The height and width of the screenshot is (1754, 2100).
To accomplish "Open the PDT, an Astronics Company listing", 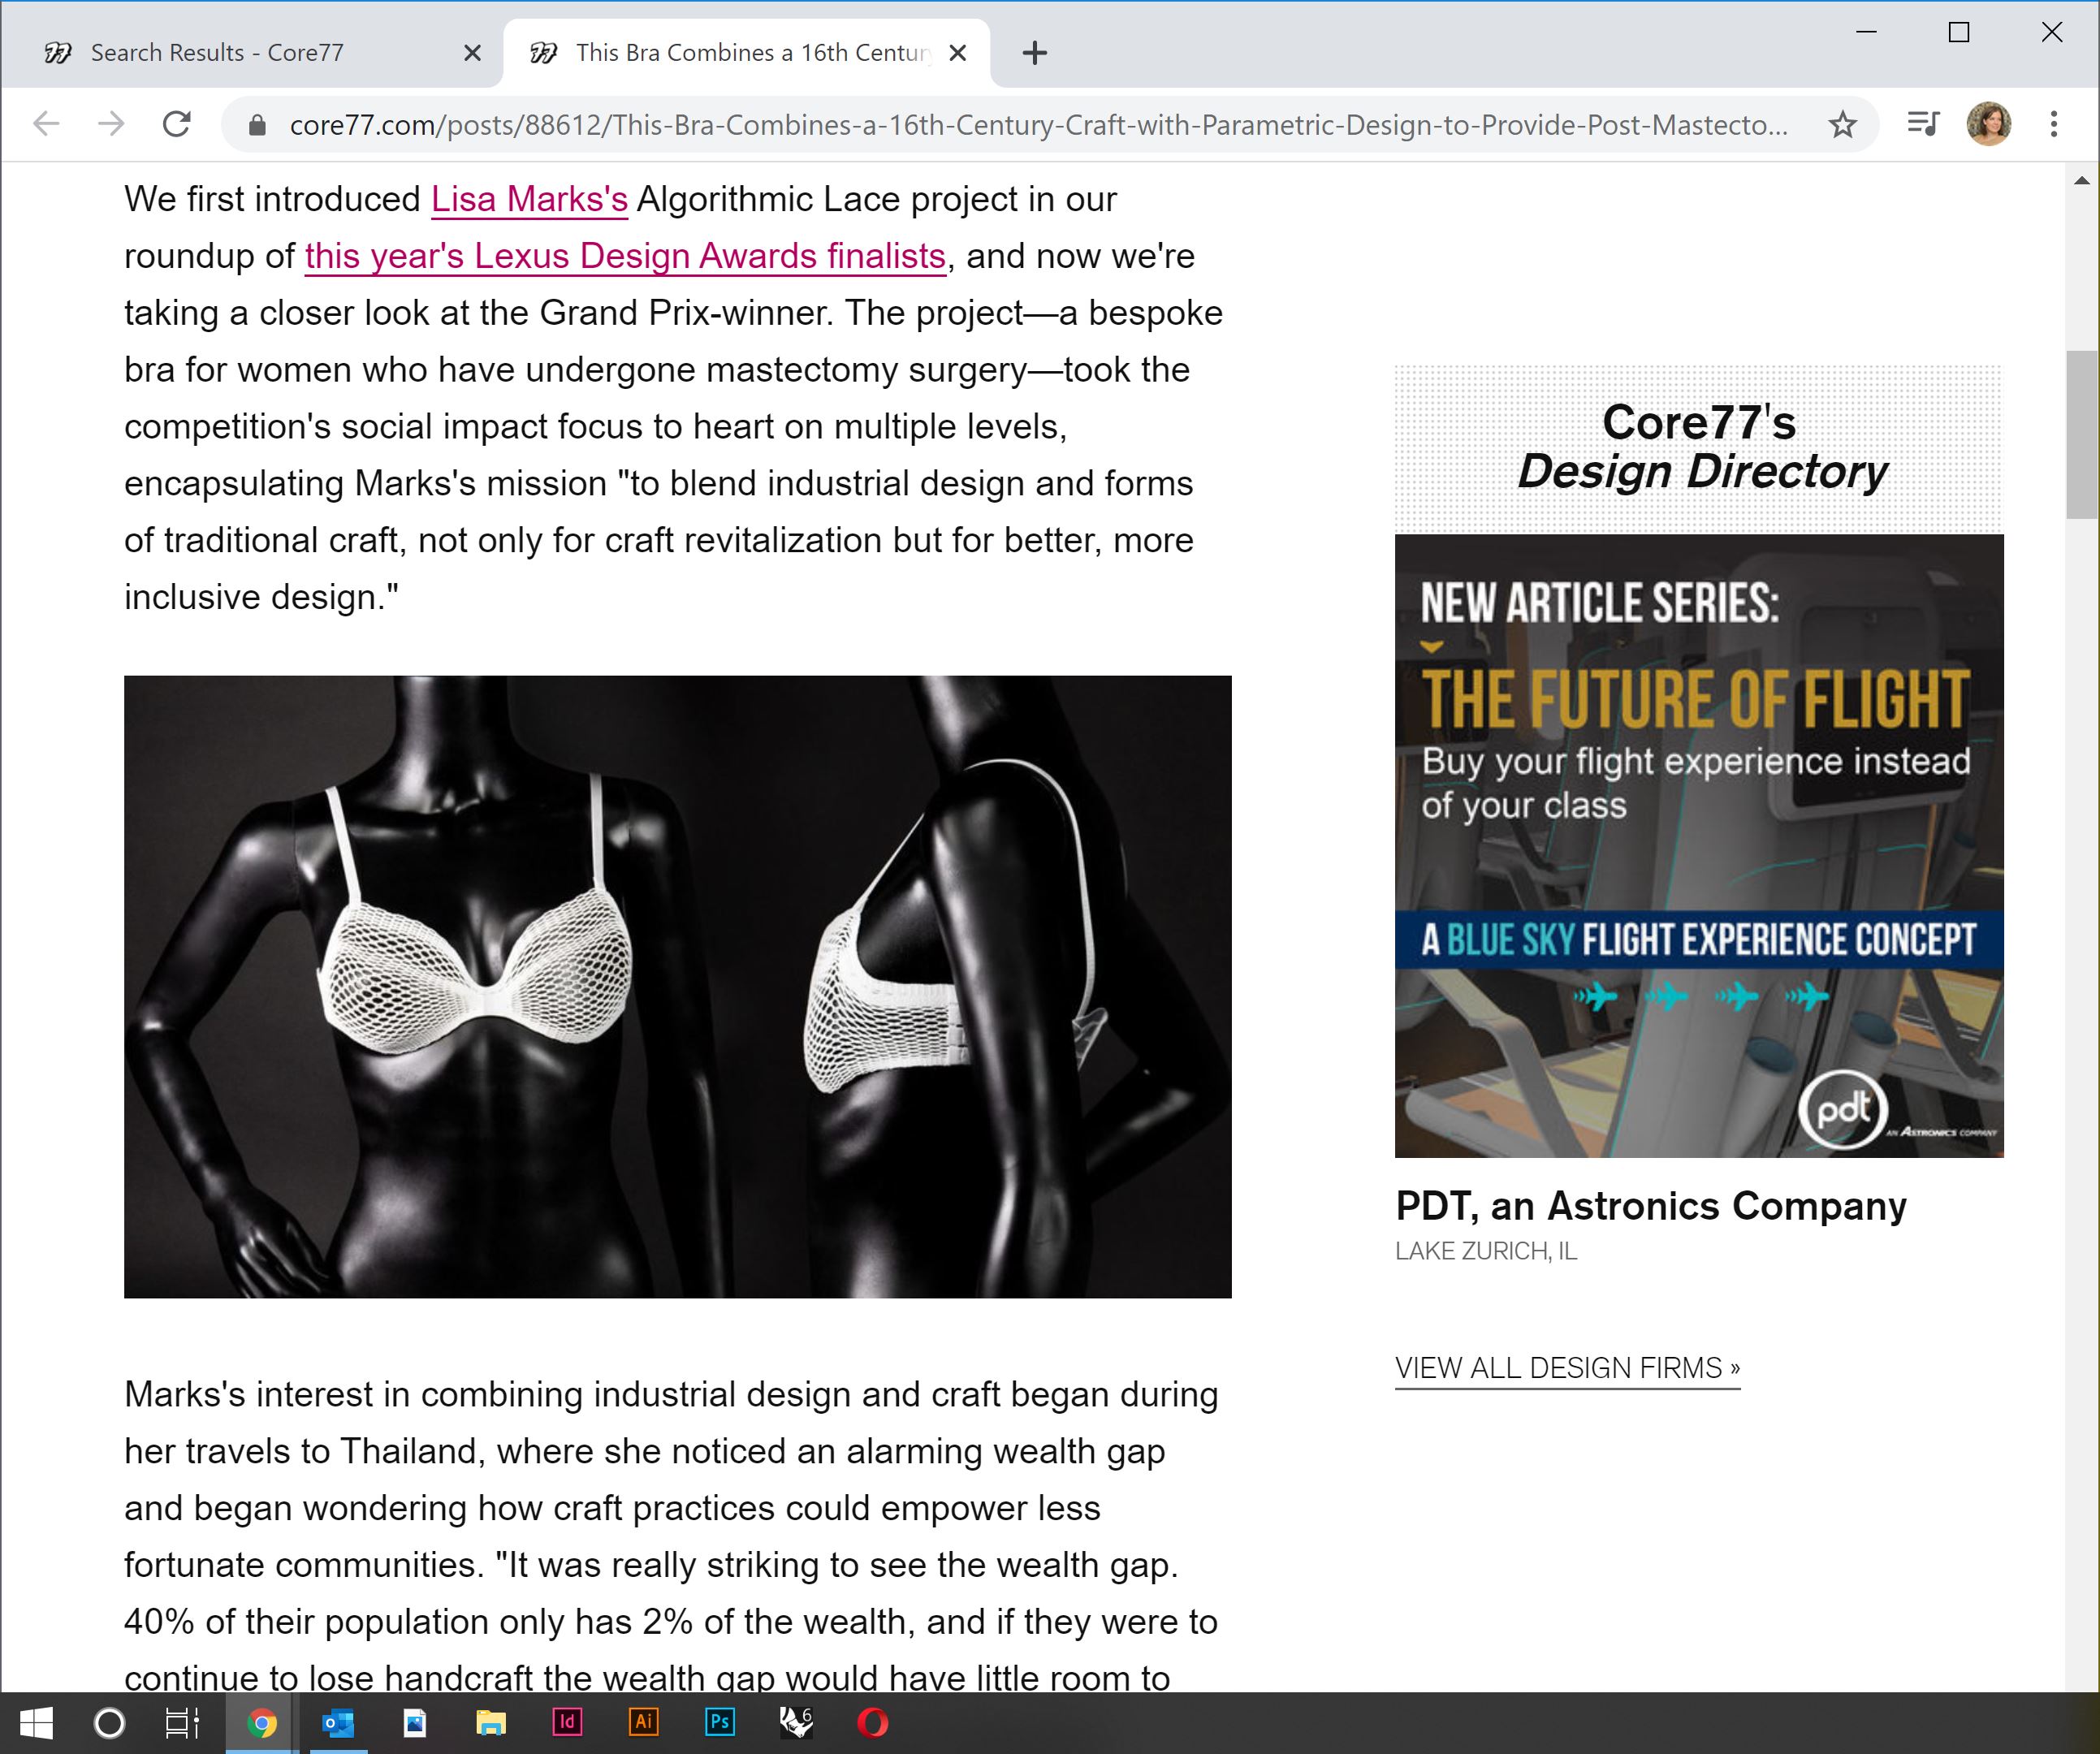I will [x=1650, y=1206].
